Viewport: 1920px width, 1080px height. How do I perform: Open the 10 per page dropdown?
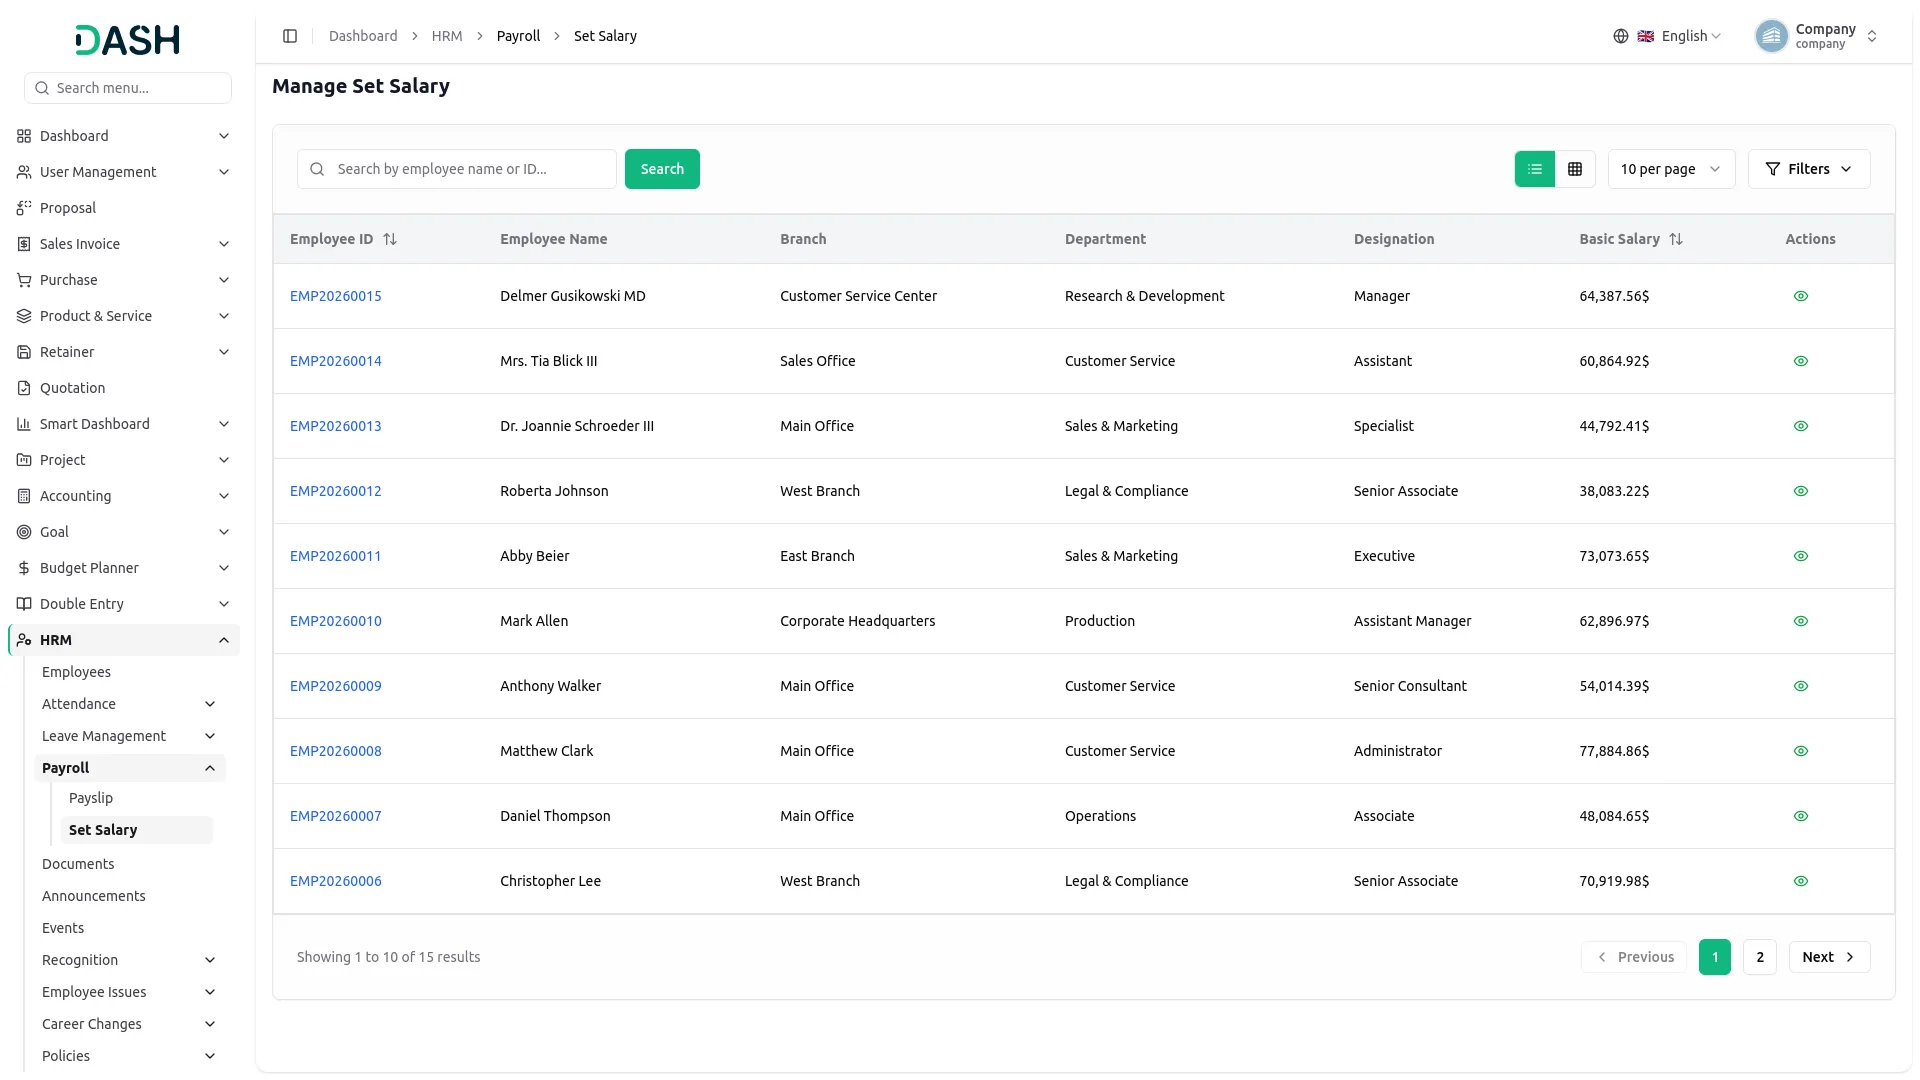(1671, 169)
